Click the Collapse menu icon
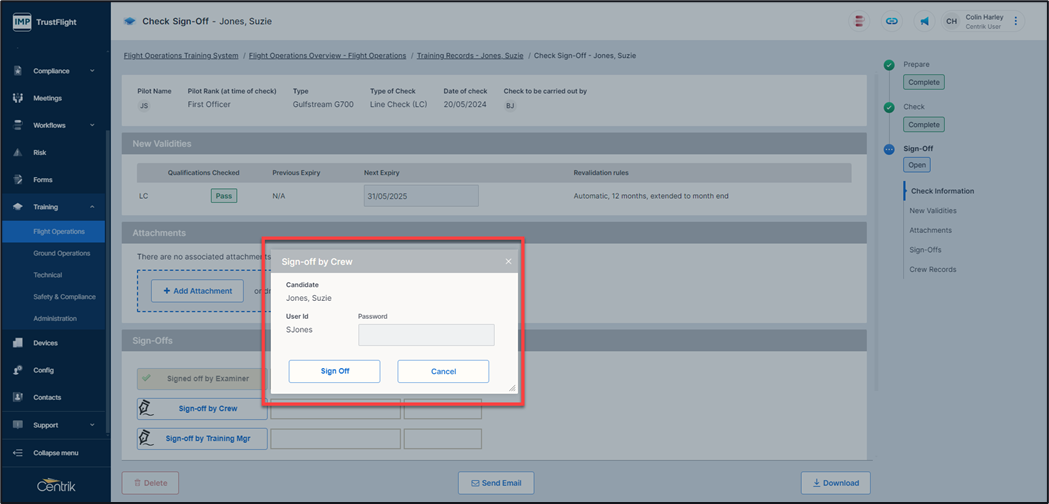 (x=18, y=453)
